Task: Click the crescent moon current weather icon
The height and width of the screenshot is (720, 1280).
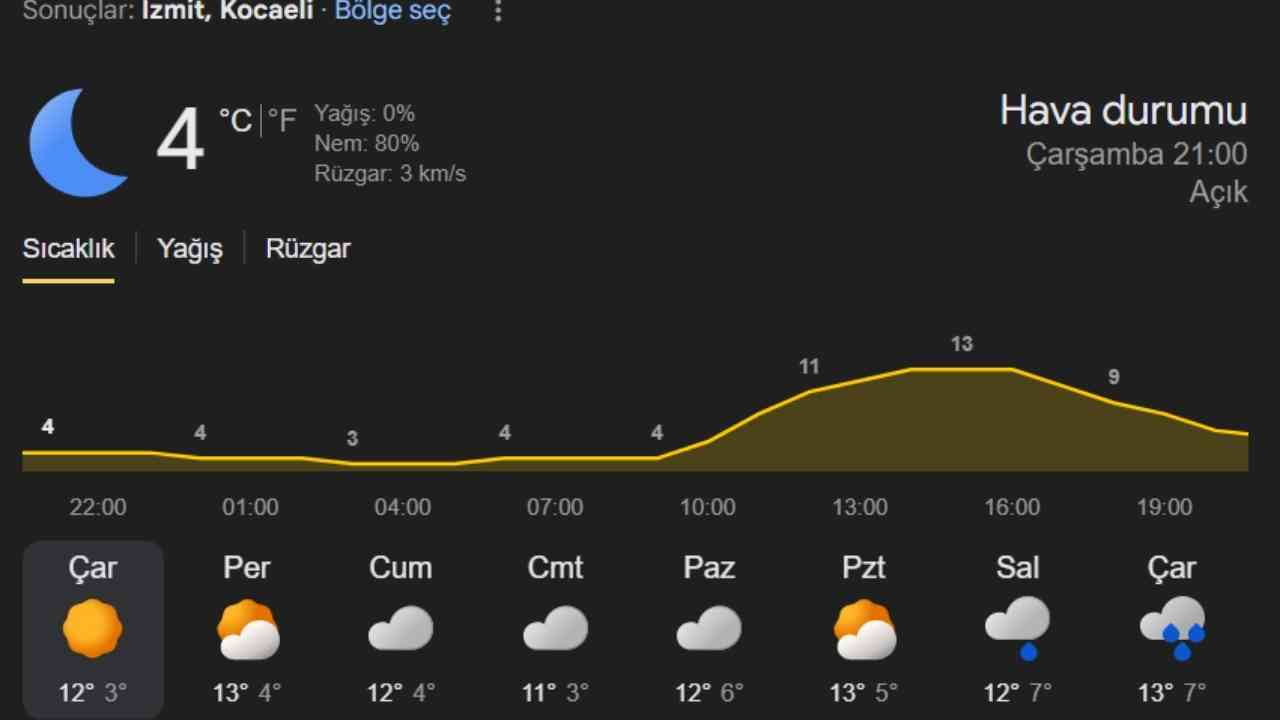Action: coord(78,142)
